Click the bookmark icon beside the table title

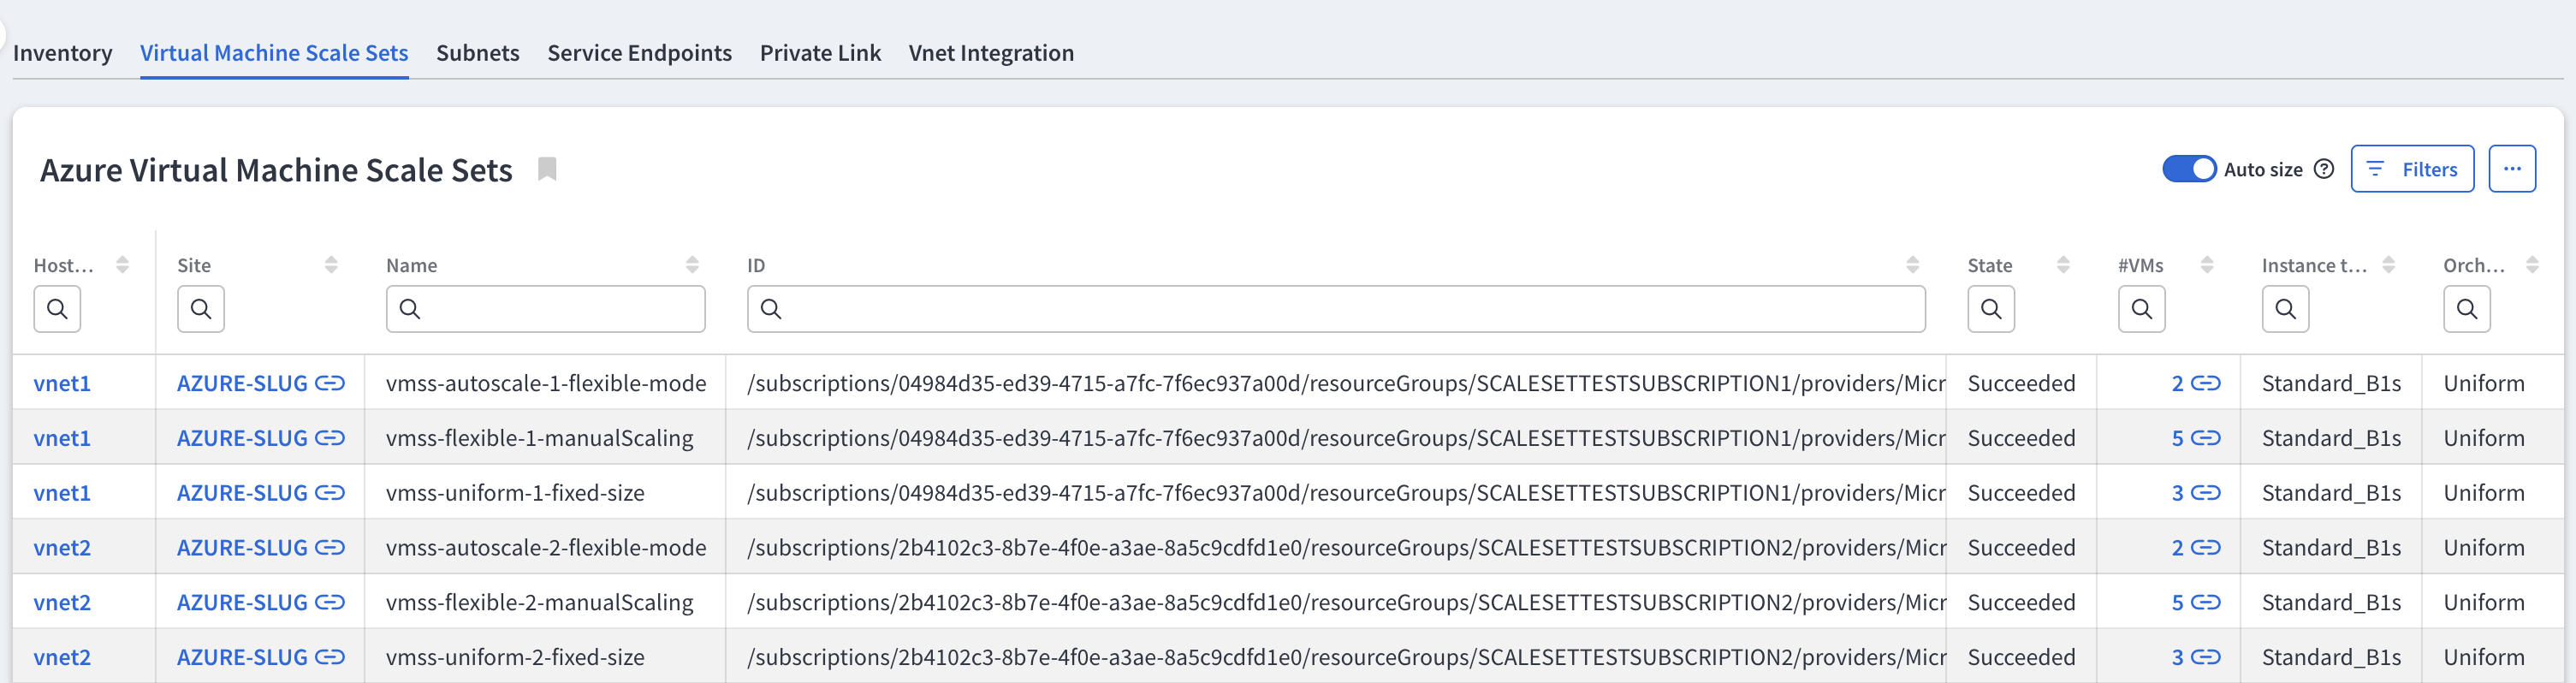point(546,169)
